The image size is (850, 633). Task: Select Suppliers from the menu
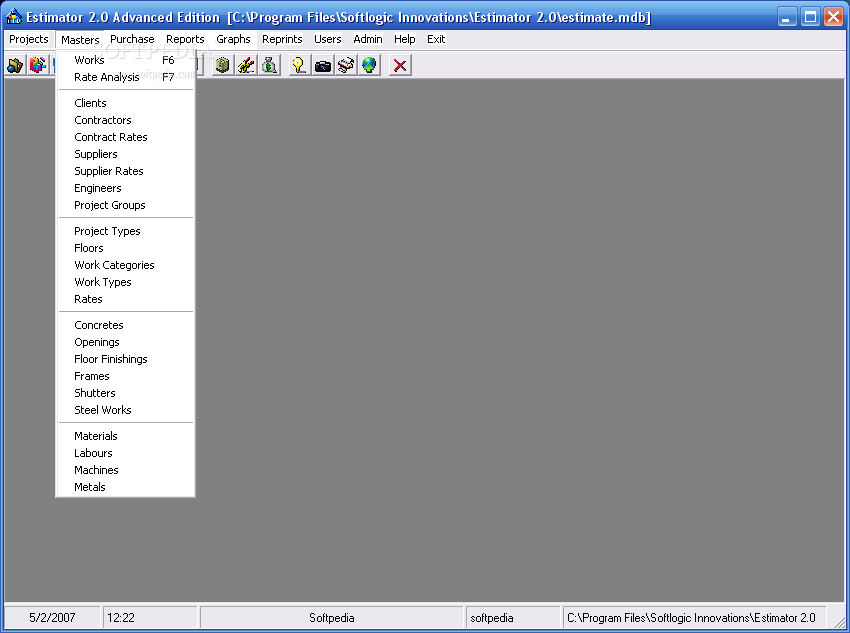(x=125, y=154)
